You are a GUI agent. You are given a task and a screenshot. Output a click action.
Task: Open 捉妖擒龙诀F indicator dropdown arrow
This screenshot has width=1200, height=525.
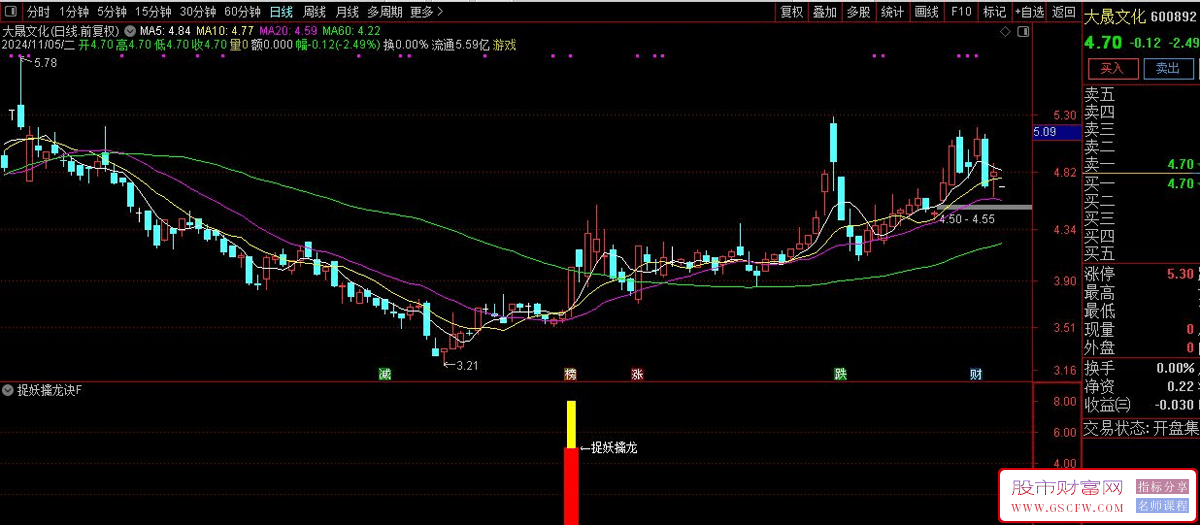tap(8, 390)
